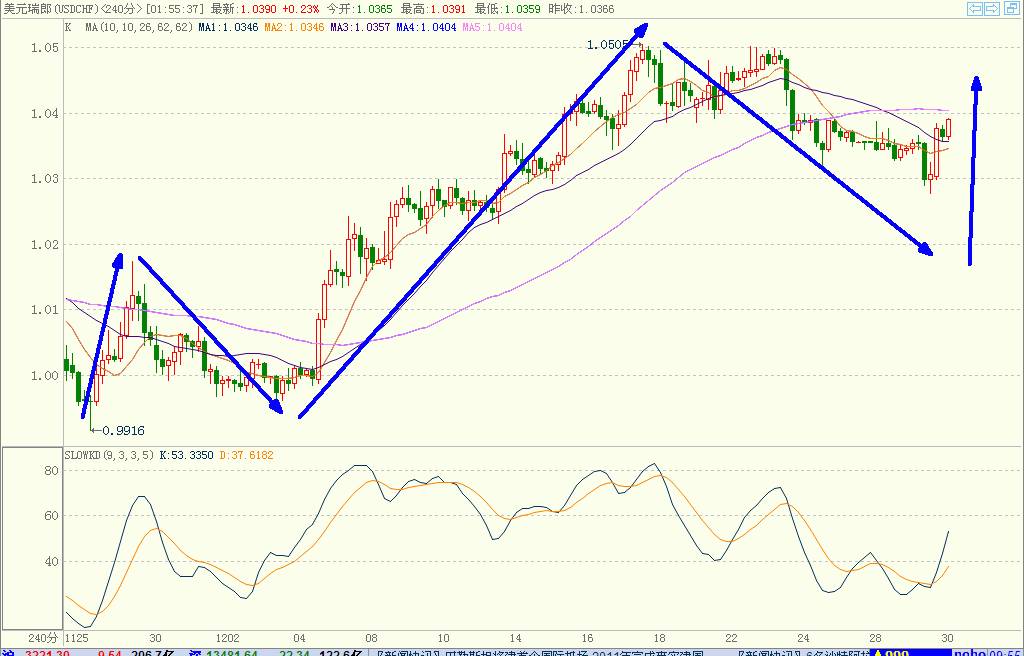Viewport: 1024px width, 656px height.
Task: Click the K:53.3350 indicator value
Action: pyautogui.click(x=186, y=455)
